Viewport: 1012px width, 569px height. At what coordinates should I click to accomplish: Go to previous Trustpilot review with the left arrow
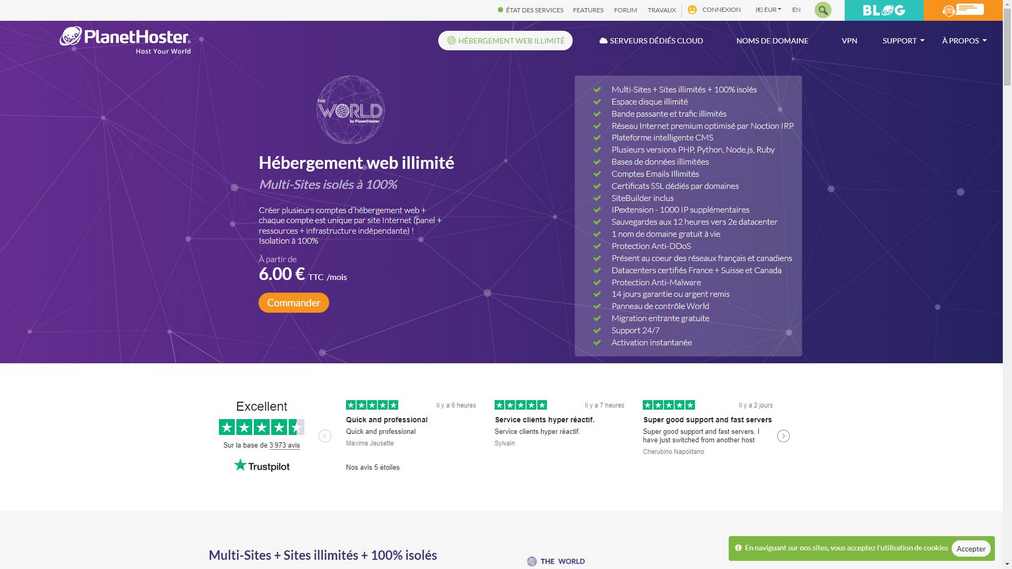coord(325,436)
